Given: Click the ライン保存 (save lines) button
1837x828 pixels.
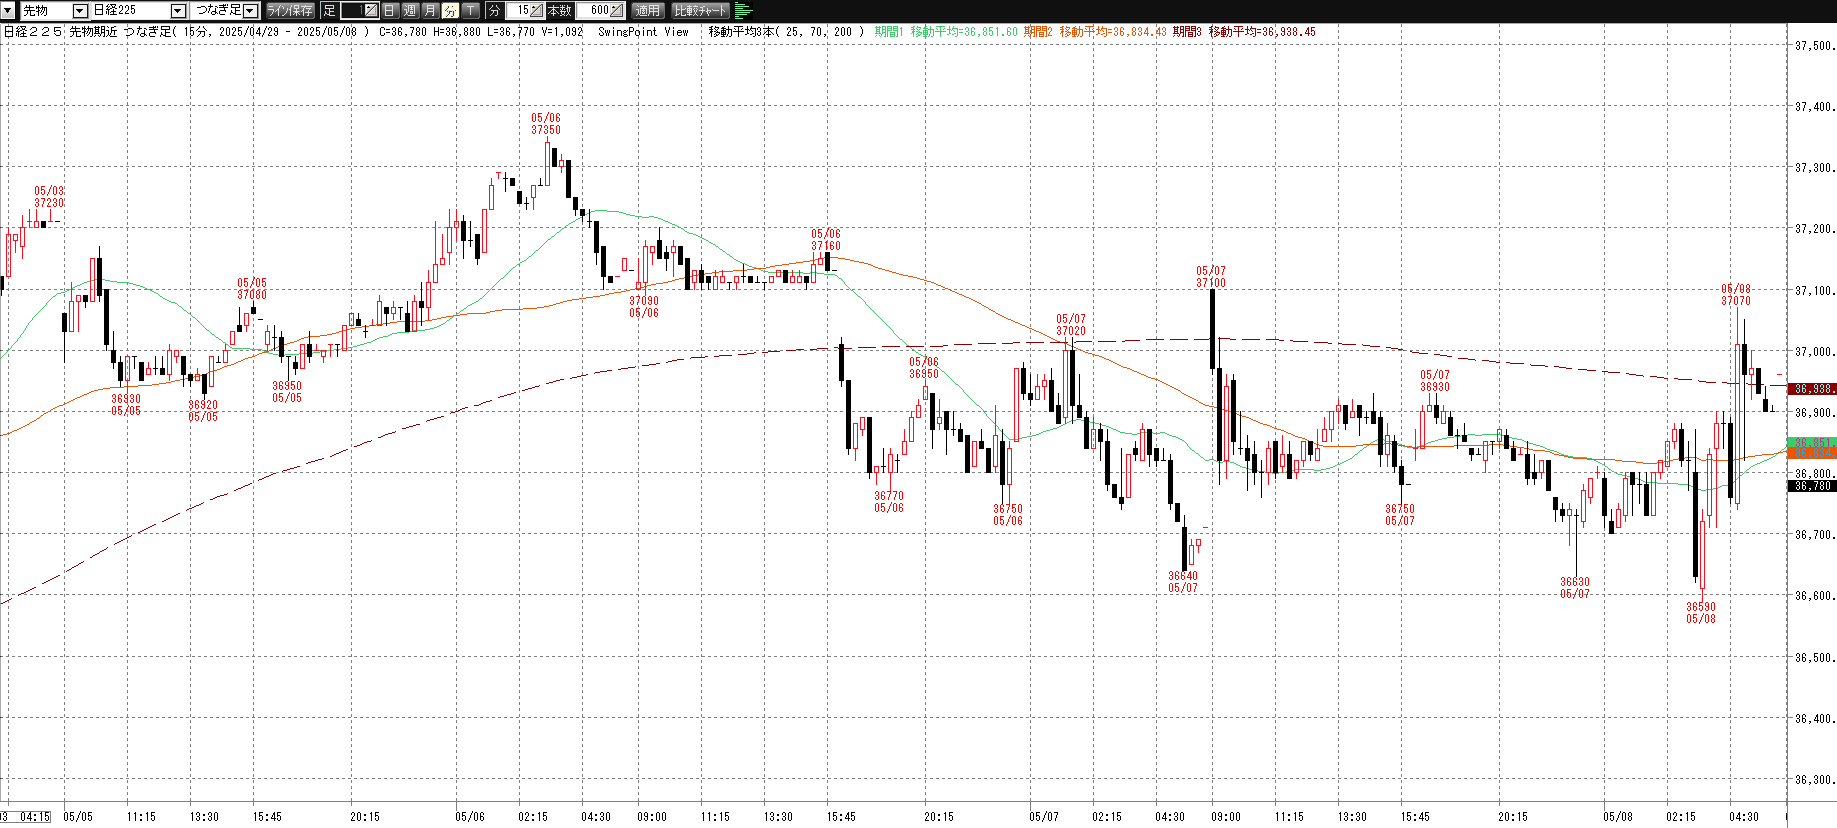Looking at the screenshot, I should click(290, 10).
